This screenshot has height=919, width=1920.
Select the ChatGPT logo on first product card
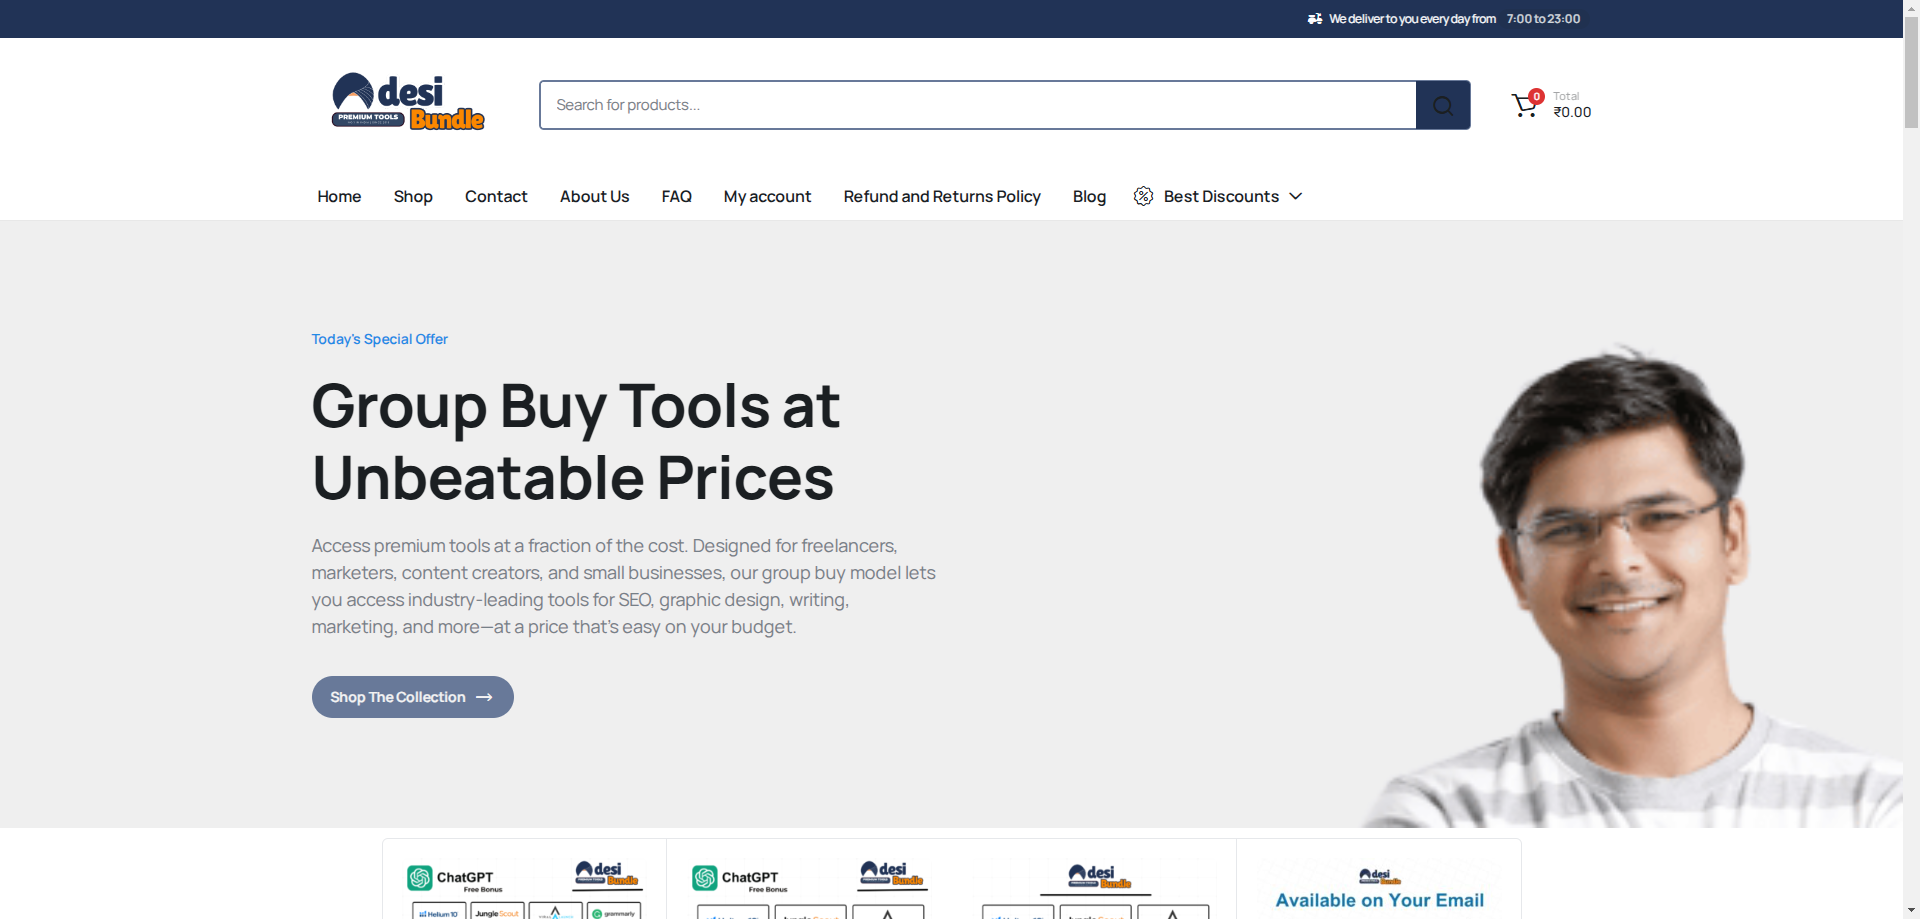click(419, 877)
